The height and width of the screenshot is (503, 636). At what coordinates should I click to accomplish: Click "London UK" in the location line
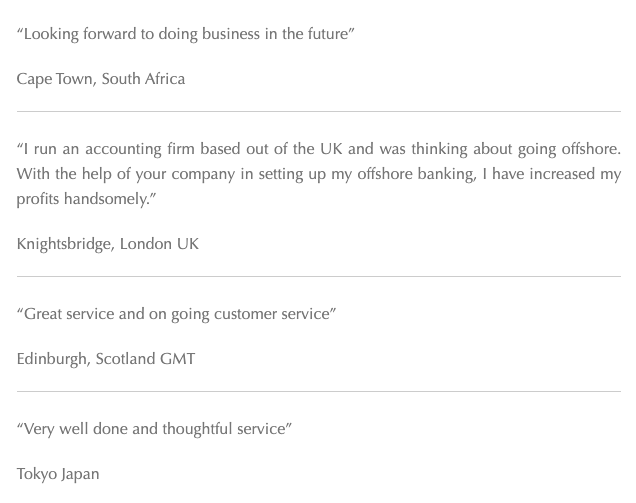coord(159,244)
